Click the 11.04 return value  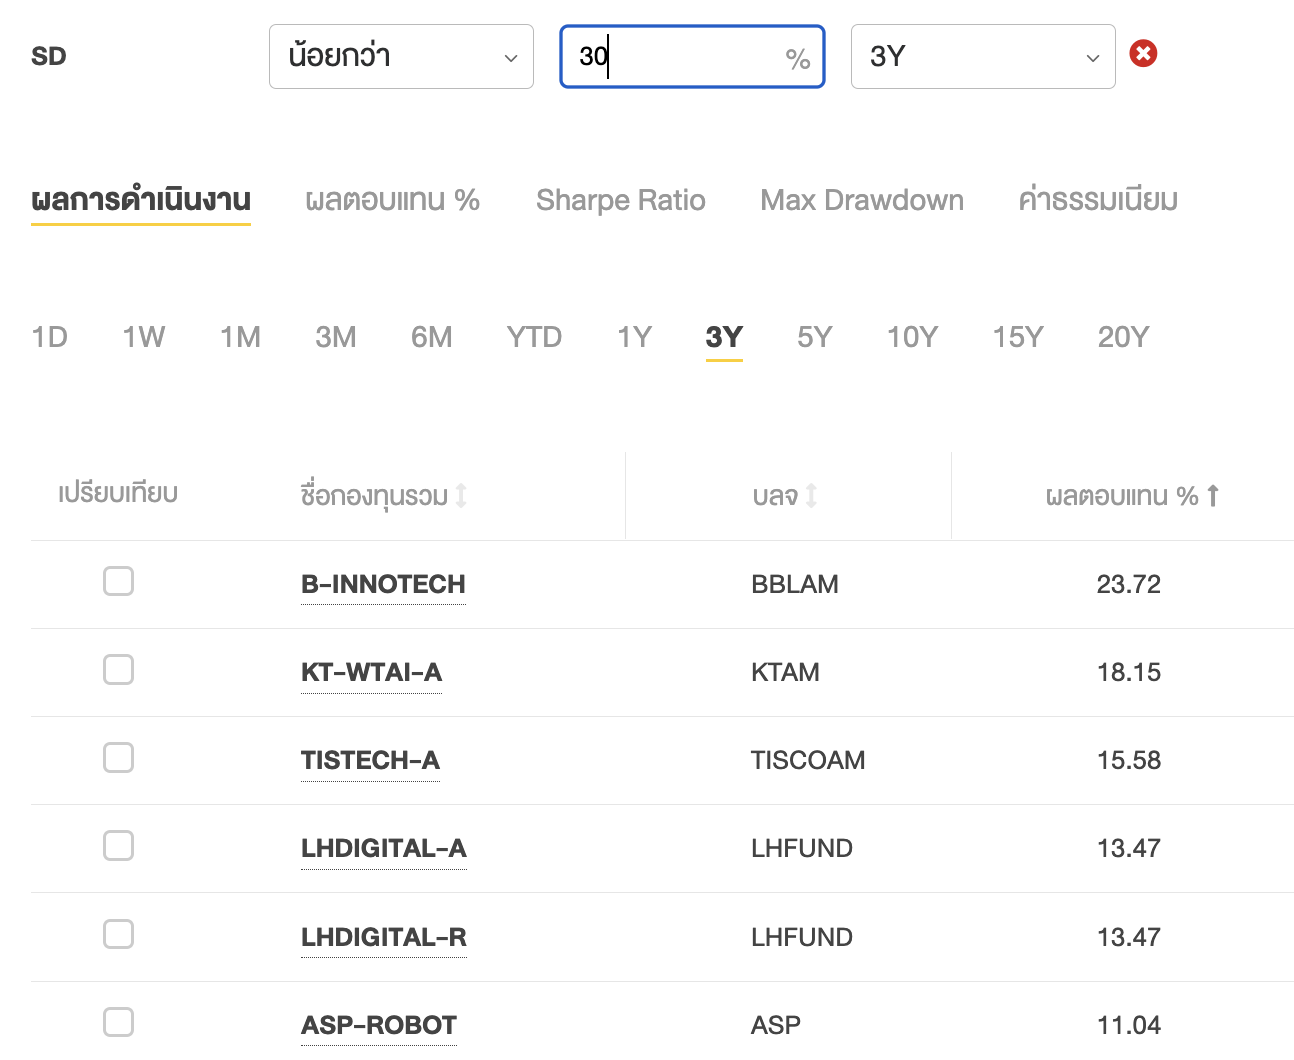(1129, 1025)
